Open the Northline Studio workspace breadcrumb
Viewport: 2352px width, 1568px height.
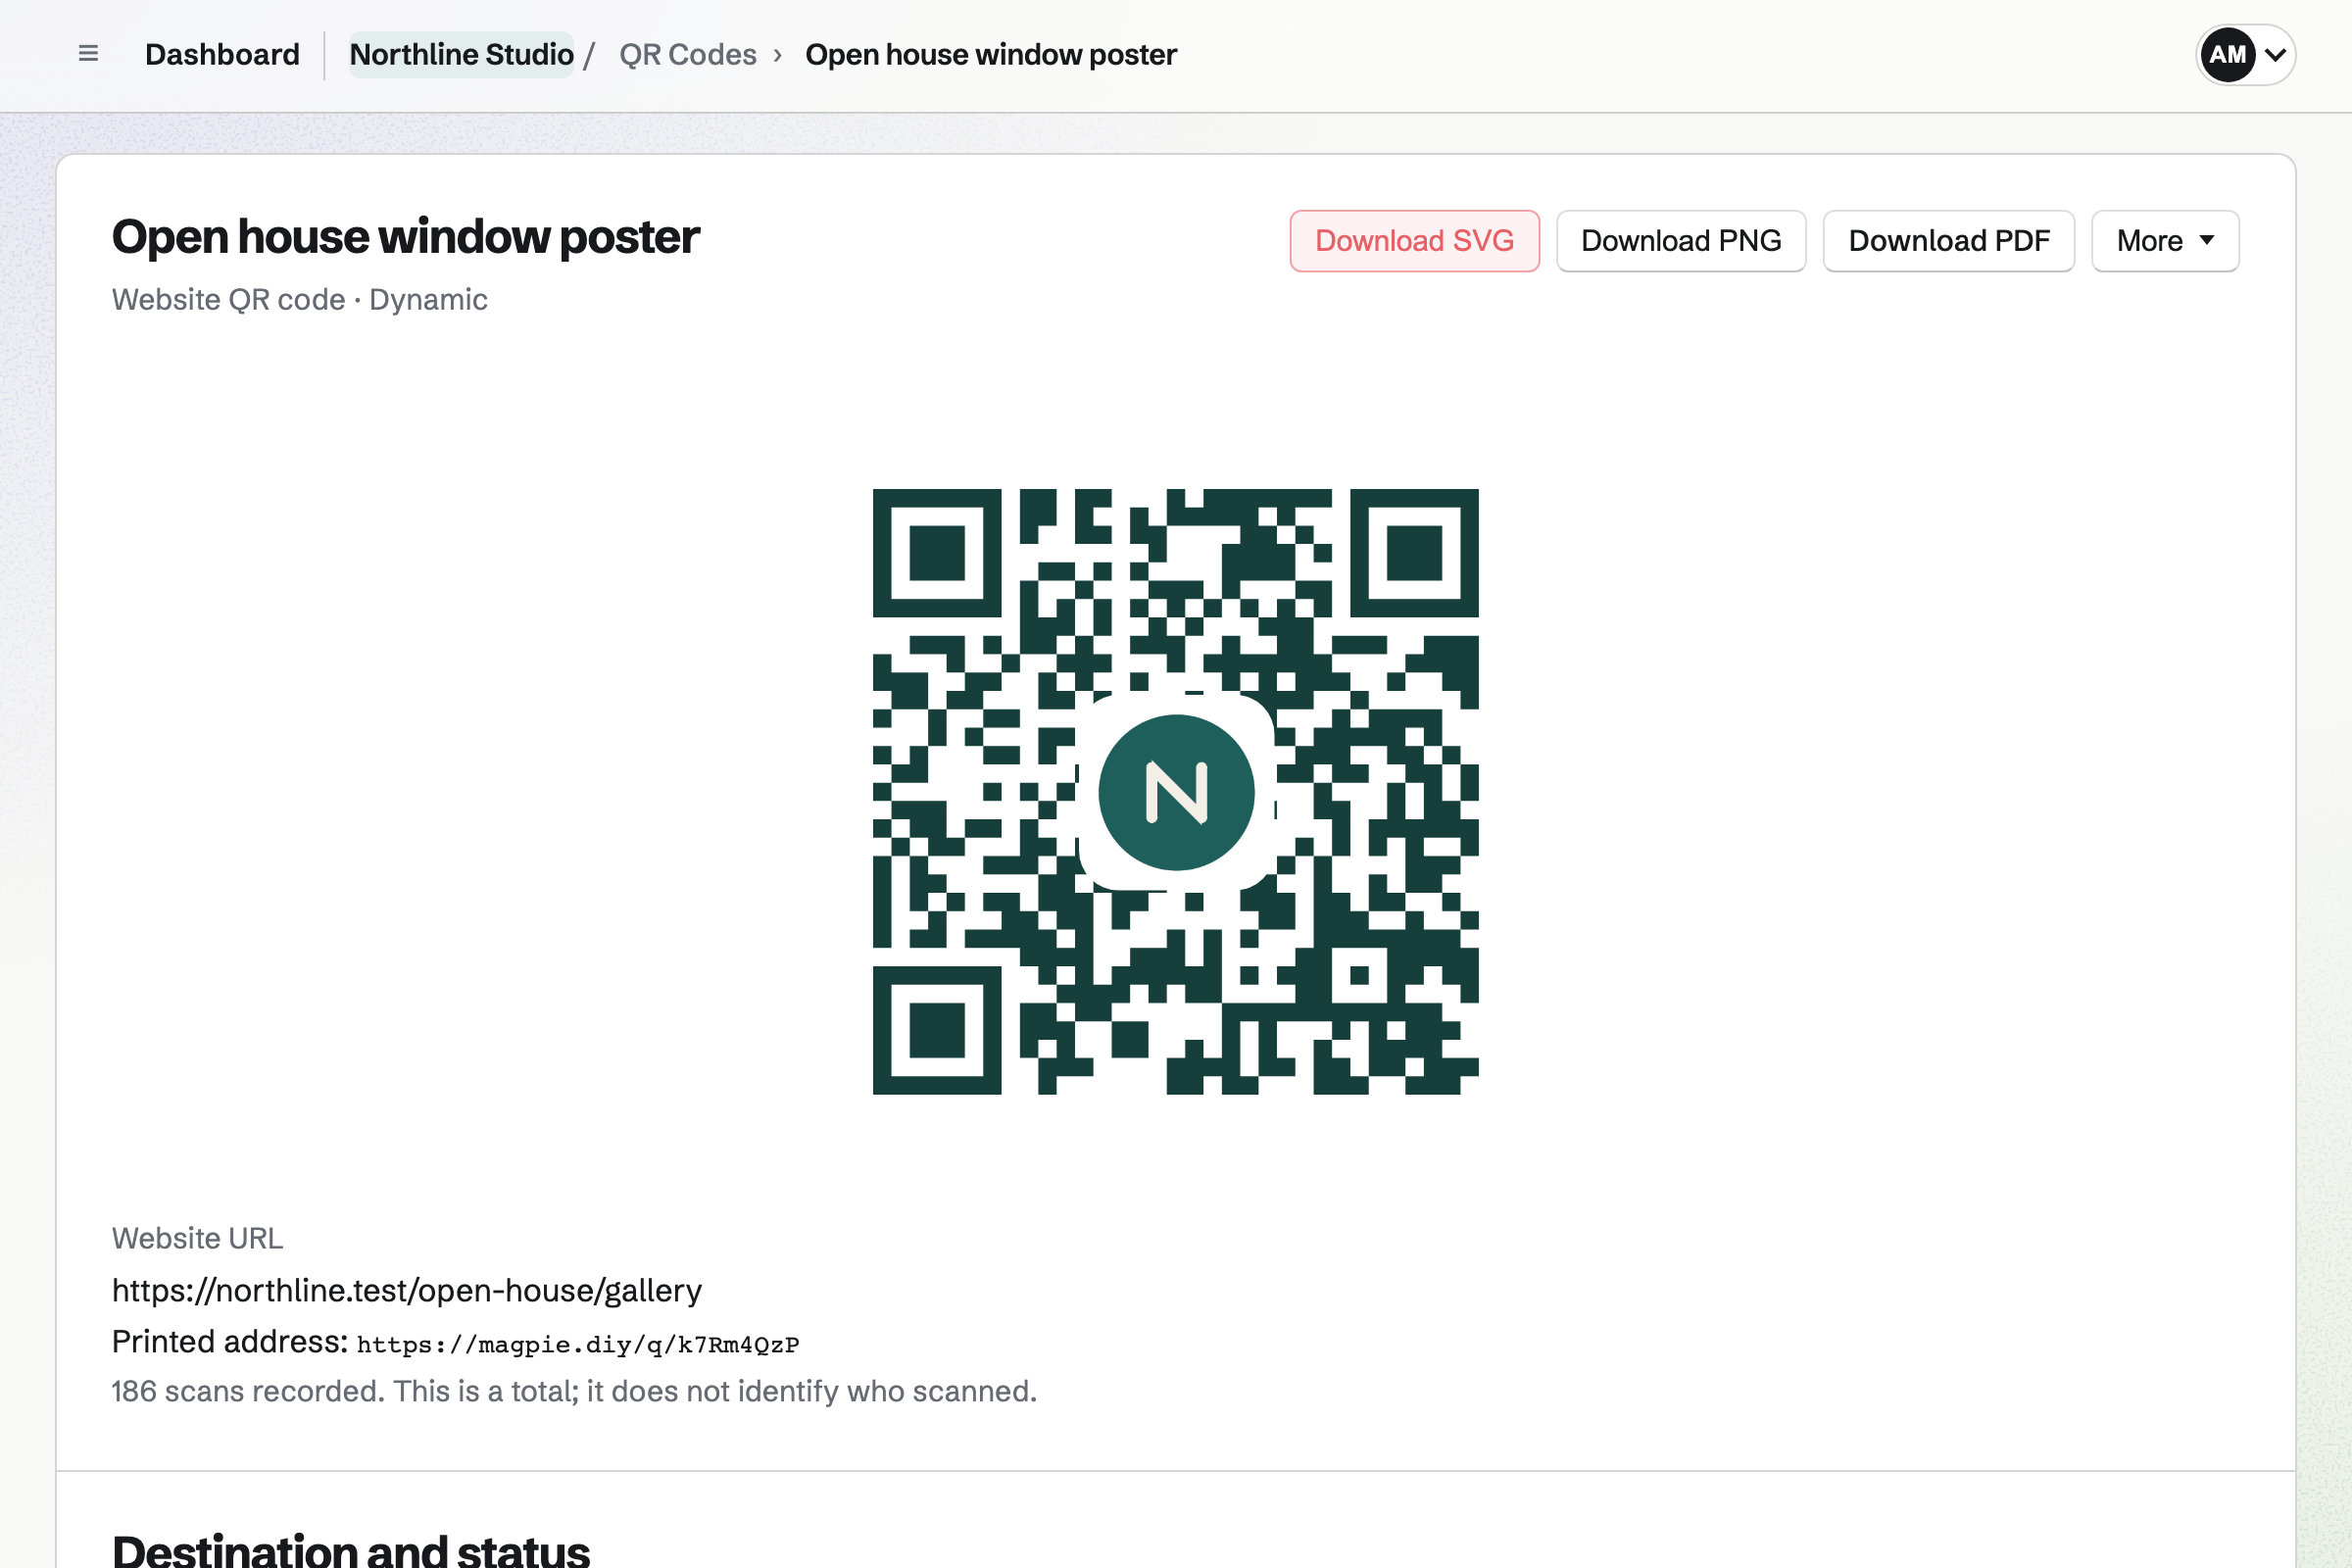461,54
